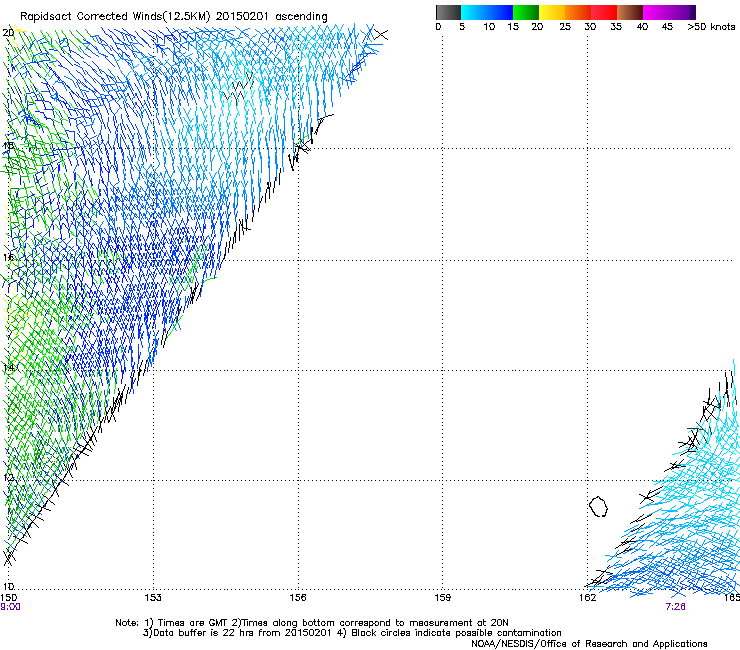
Task: Click the latitude label '14'
Action: (8, 368)
